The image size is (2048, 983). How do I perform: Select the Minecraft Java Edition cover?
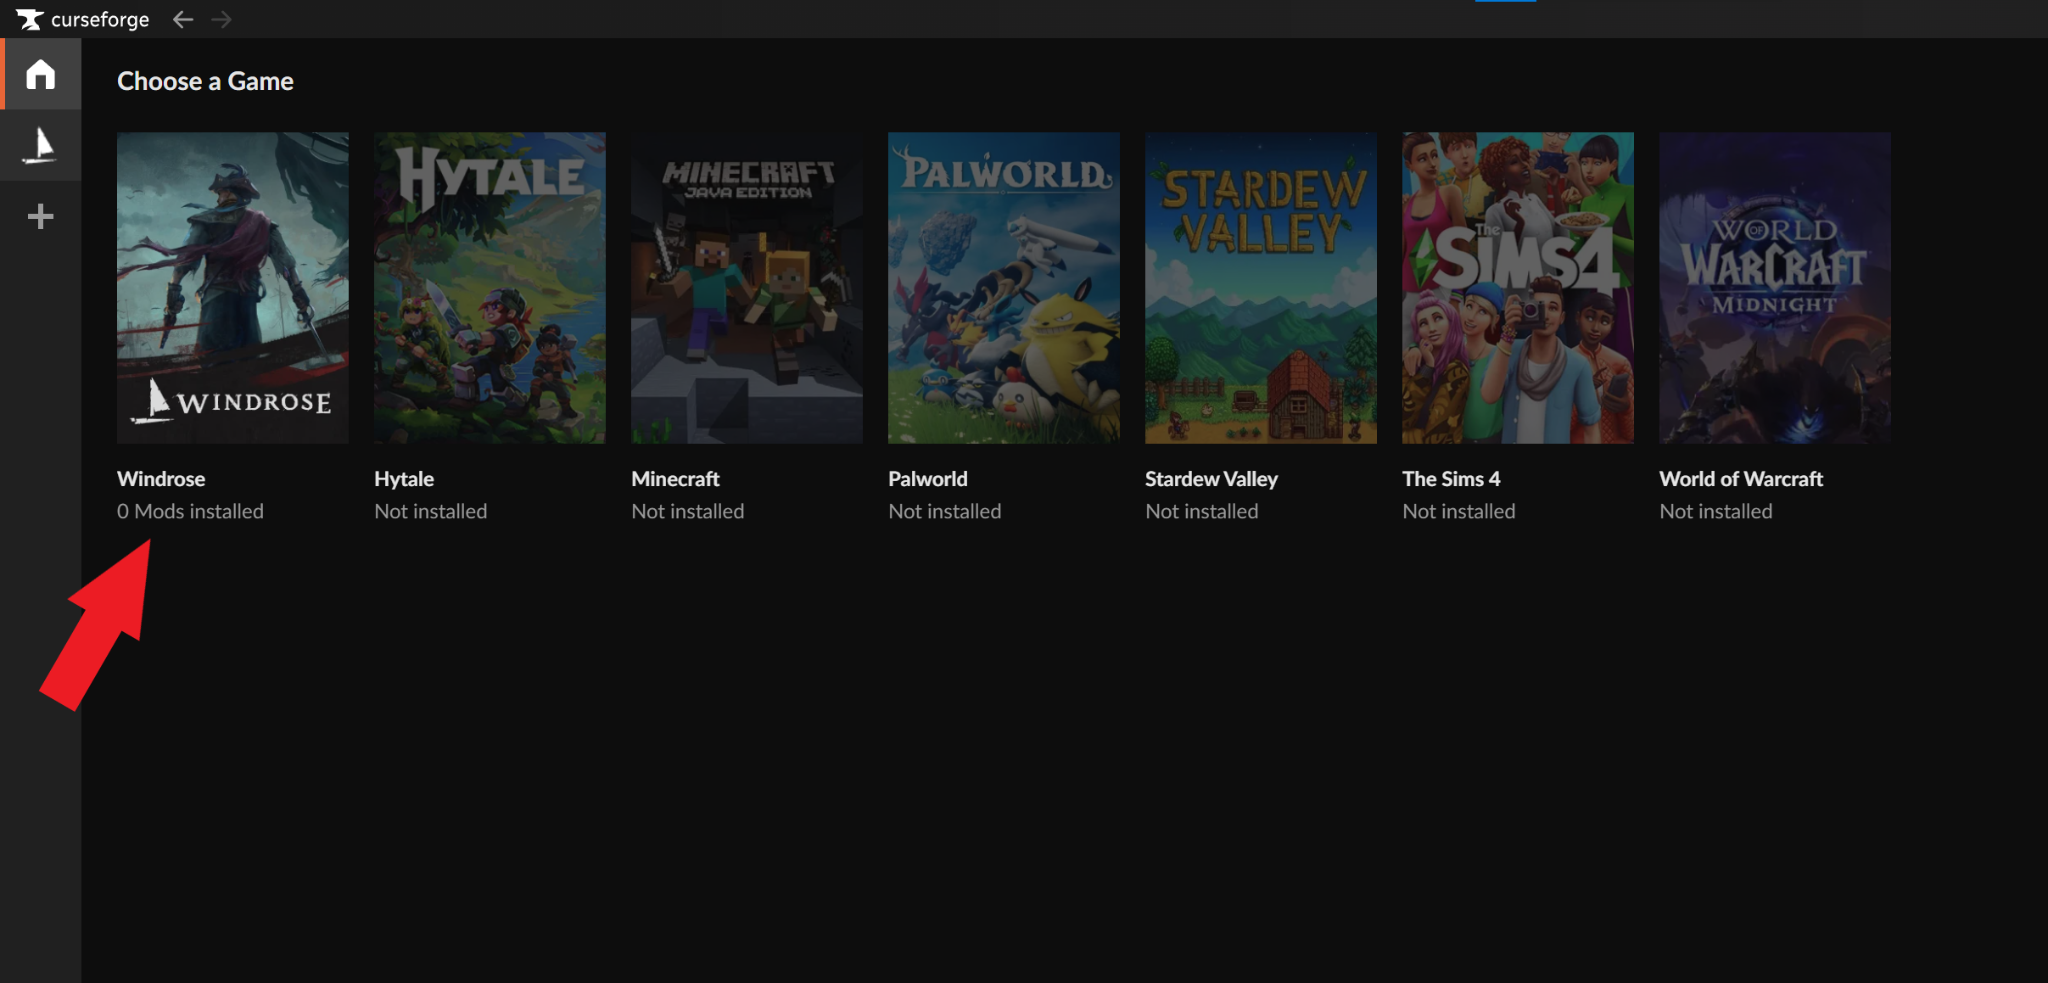pyautogui.click(x=747, y=288)
